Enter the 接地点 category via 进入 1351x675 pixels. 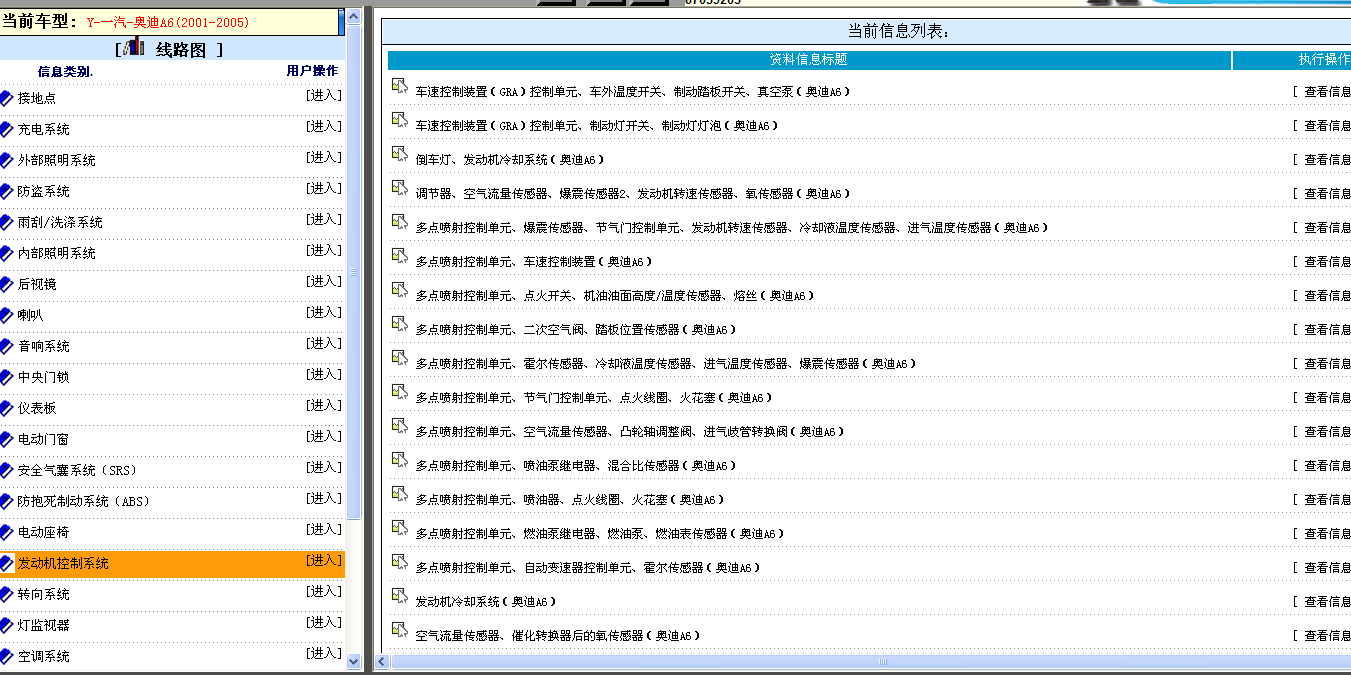tap(324, 96)
